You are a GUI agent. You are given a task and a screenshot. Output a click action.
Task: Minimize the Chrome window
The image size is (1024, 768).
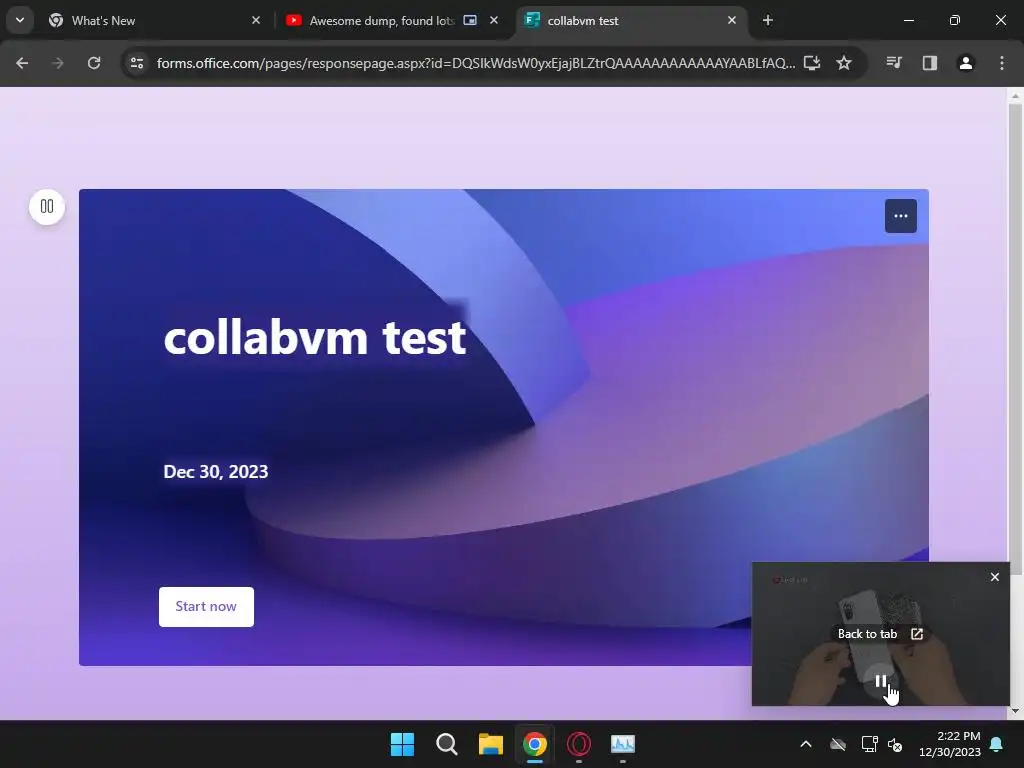(x=908, y=21)
